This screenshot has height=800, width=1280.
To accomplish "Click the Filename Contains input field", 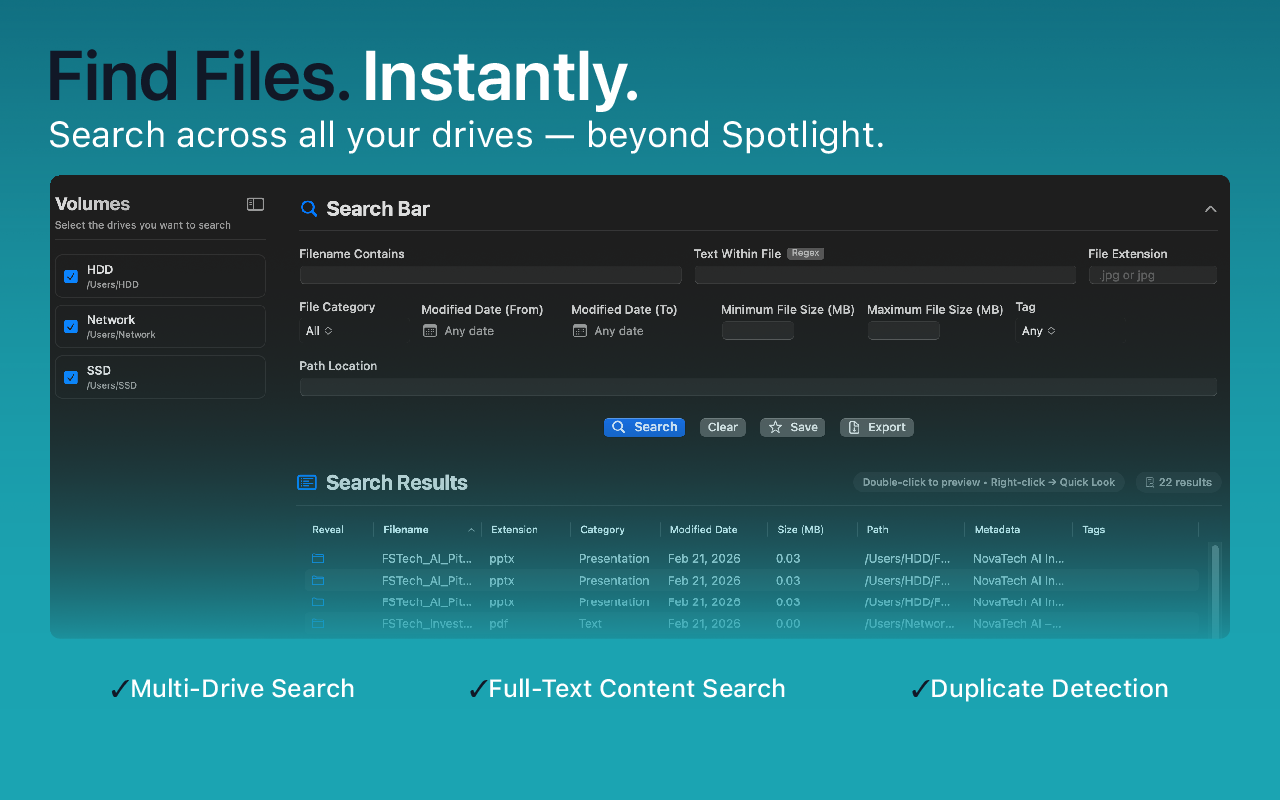I will 490,275.
